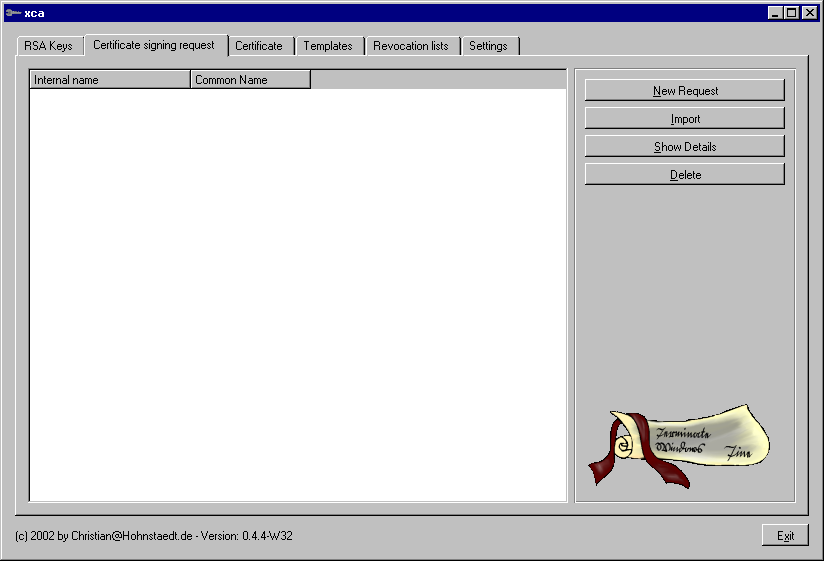Image resolution: width=824 pixels, height=561 pixels.
Task: Maximize the xca window
Action: (792, 13)
